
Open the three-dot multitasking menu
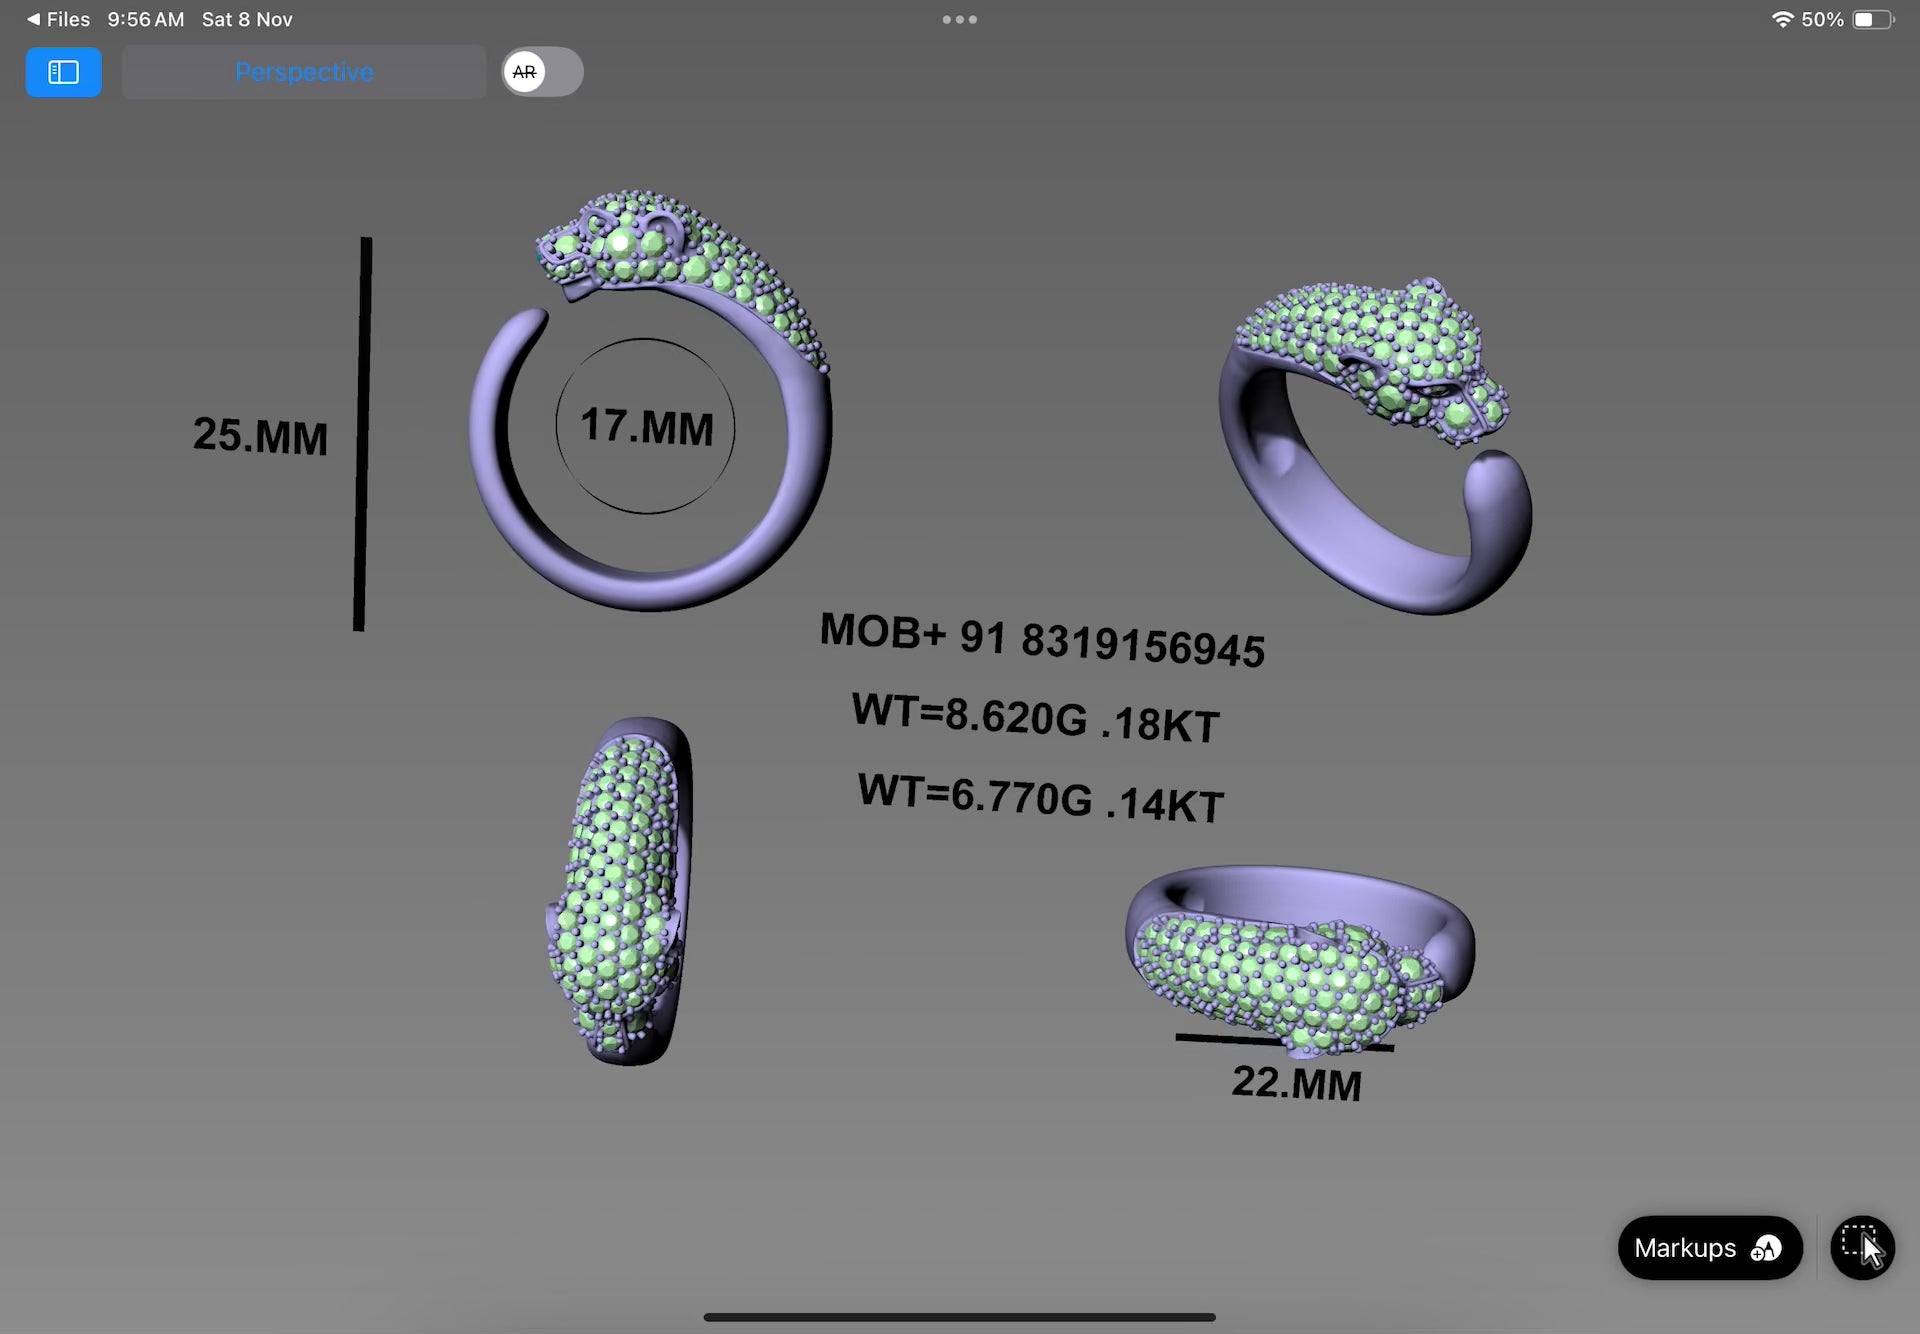click(x=959, y=19)
